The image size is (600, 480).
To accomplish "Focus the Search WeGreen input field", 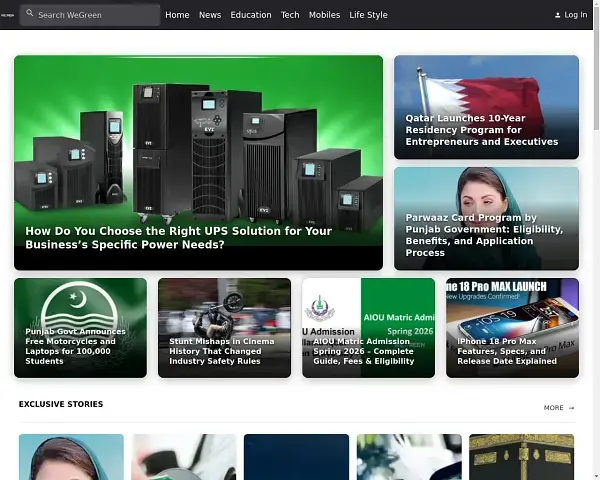I will pos(95,15).
